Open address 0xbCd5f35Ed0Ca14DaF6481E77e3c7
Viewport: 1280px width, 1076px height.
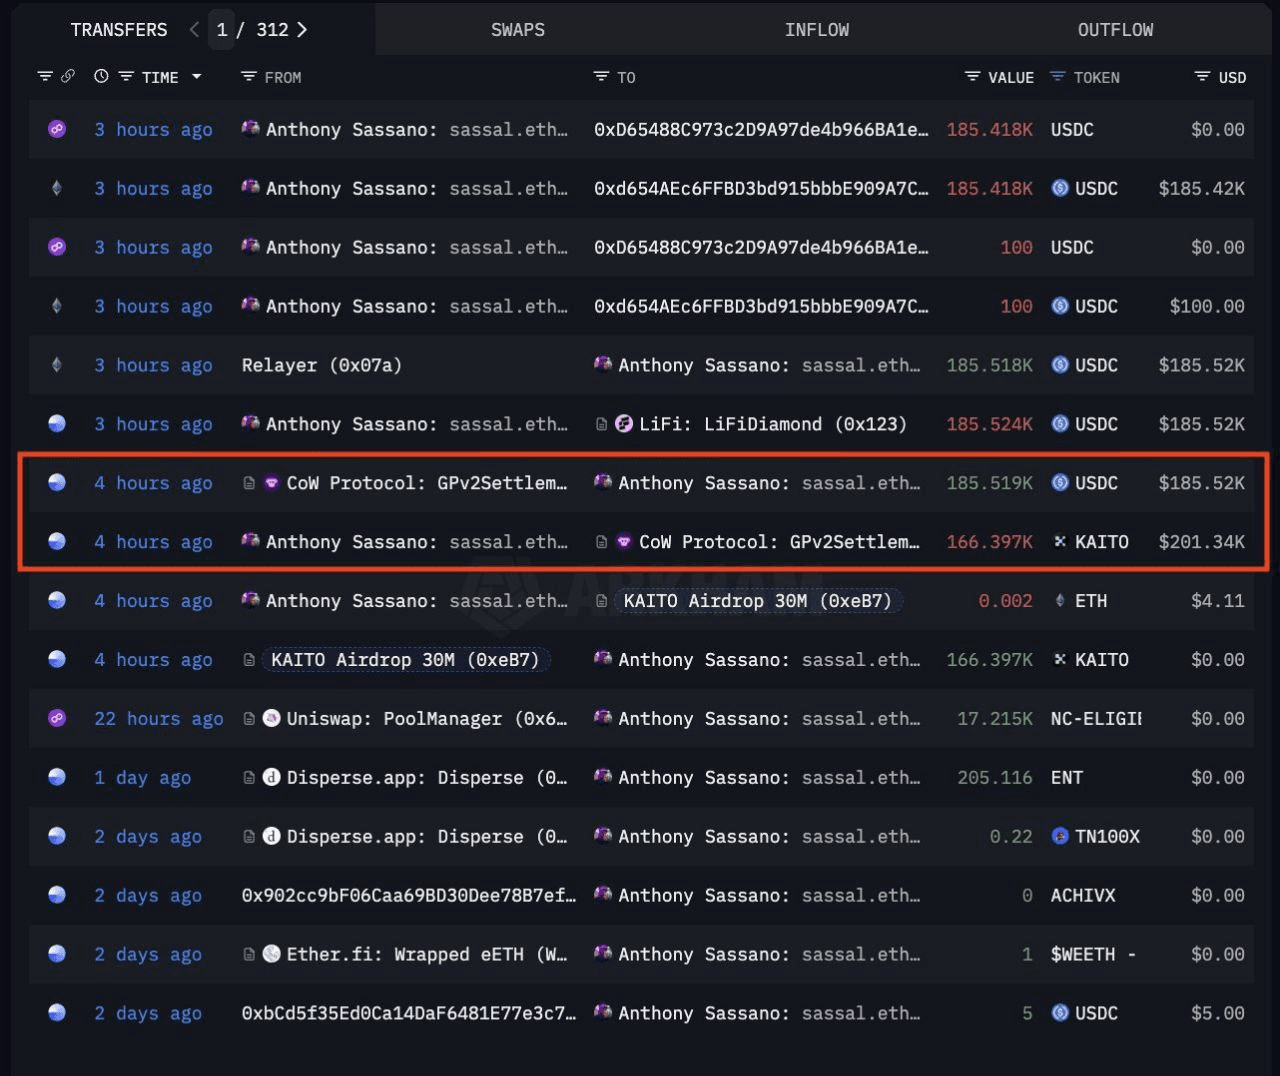[x=409, y=1014]
